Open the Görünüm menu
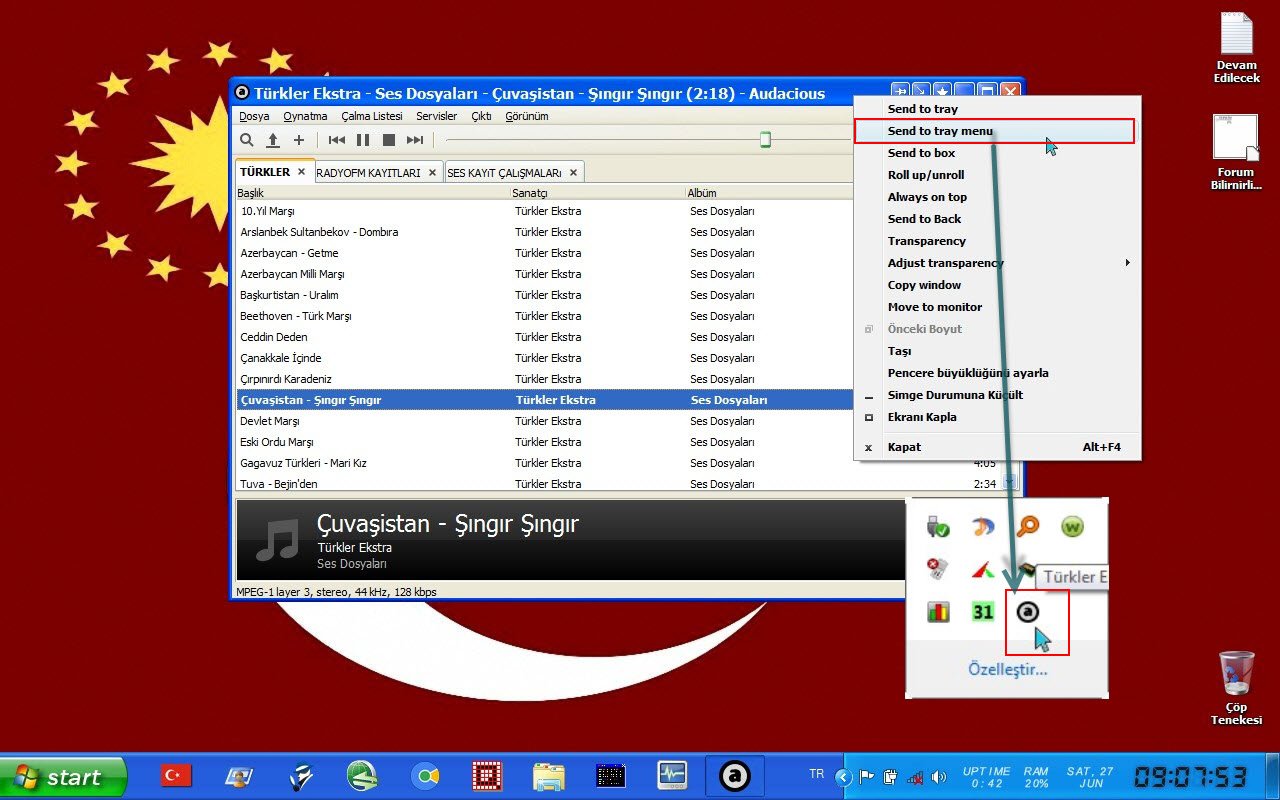Viewport: 1280px width, 800px height. pyautogui.click(x=527, y=116)
